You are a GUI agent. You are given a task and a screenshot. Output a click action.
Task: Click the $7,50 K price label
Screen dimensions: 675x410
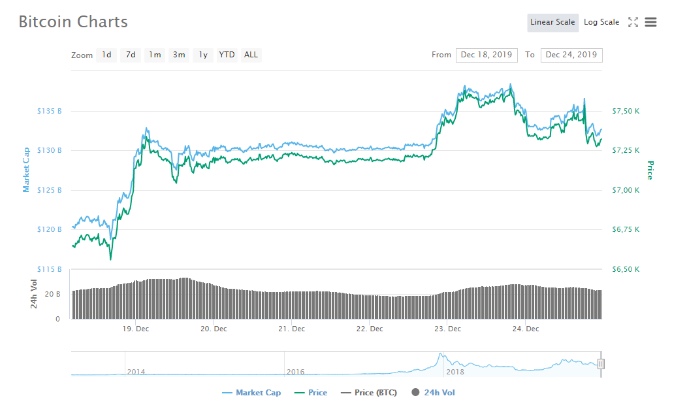[x=625, y=111]
